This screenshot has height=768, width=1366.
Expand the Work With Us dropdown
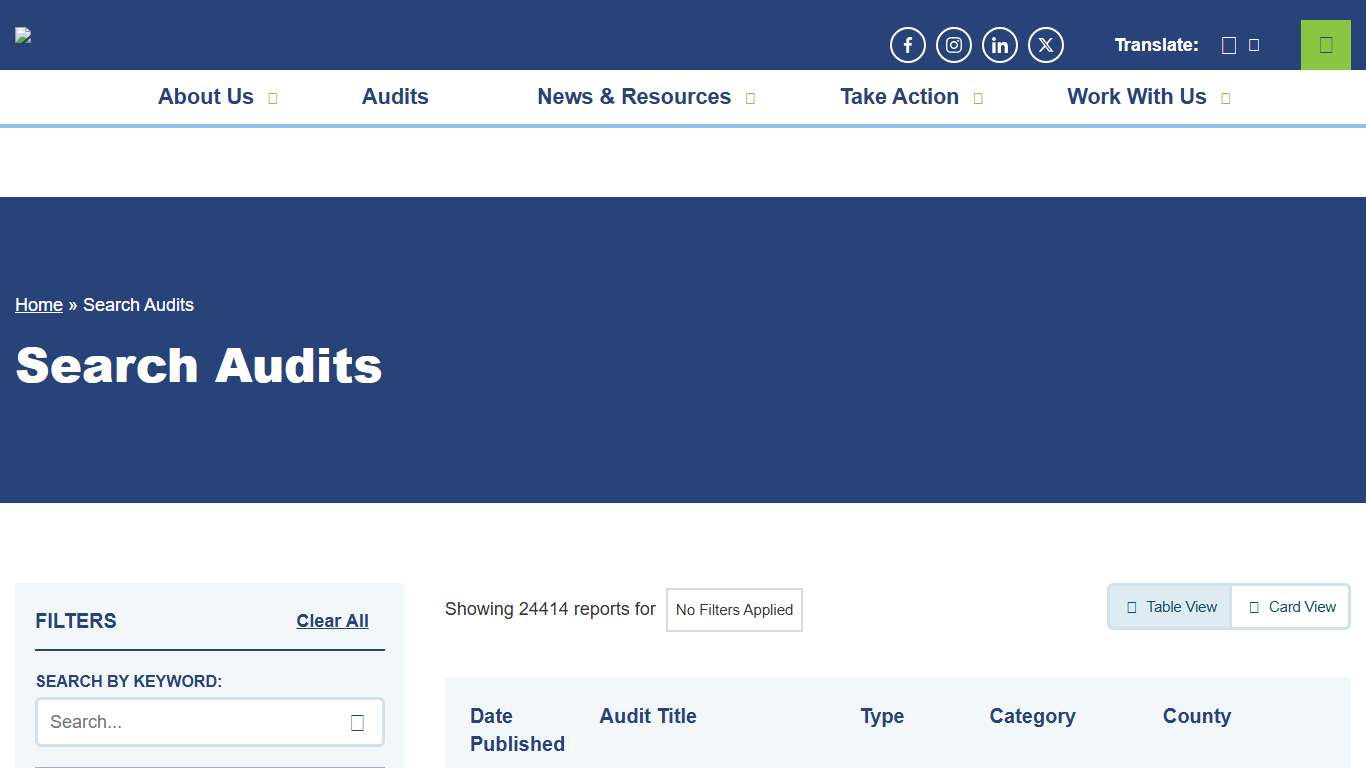[1137, 96]
